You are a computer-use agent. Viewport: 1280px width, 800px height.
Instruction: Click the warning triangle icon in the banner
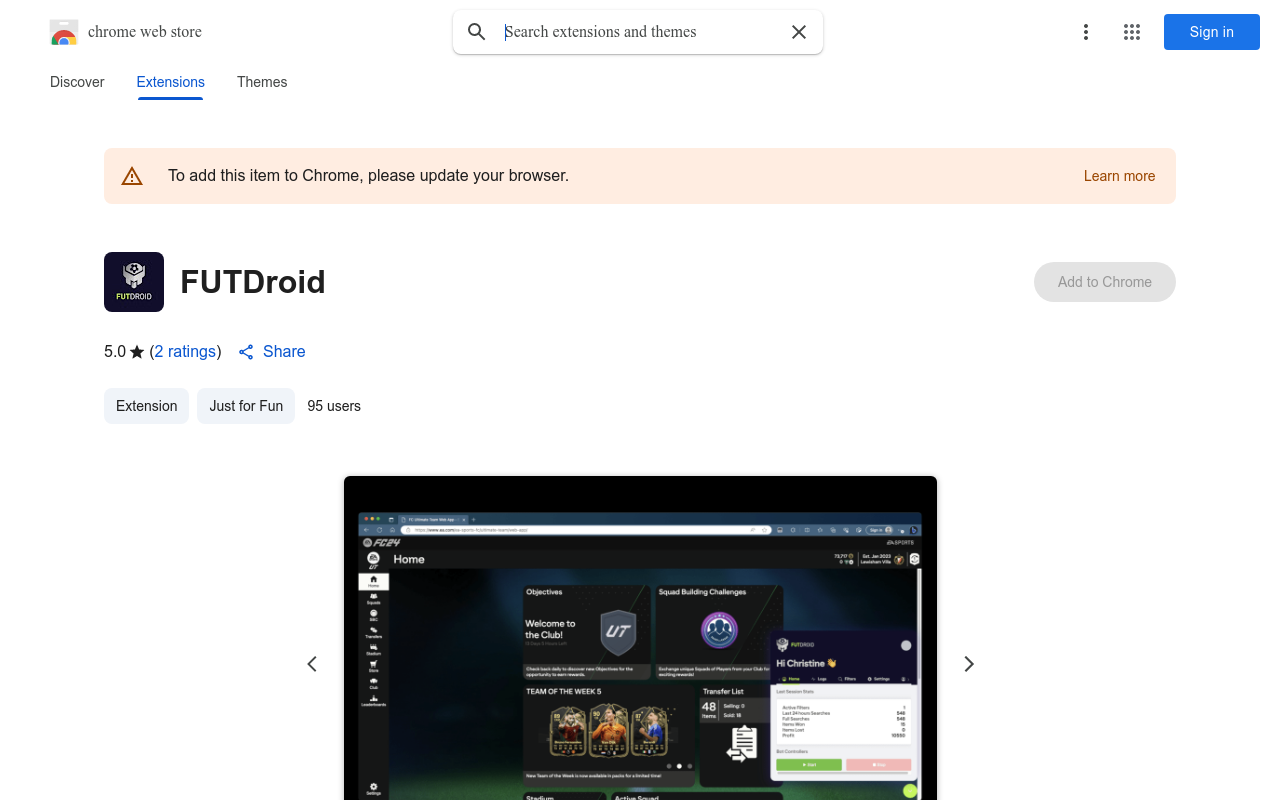[x=132, y=176]
